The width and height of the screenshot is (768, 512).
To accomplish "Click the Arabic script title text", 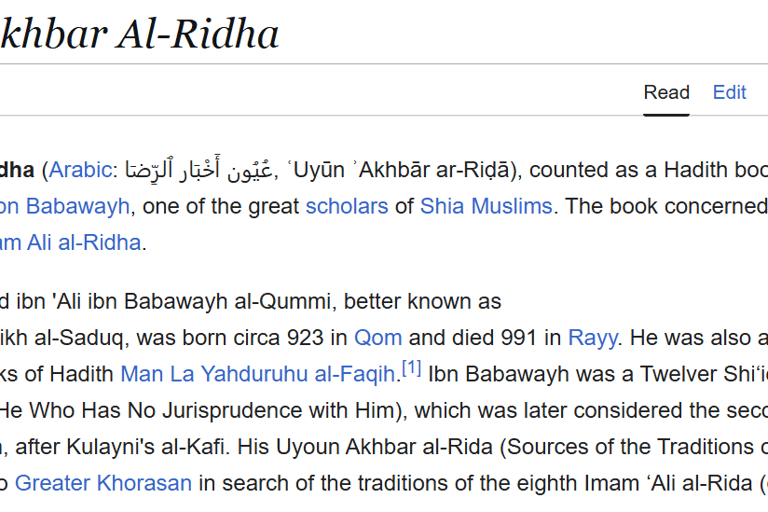I will click(x=199, y=169).
